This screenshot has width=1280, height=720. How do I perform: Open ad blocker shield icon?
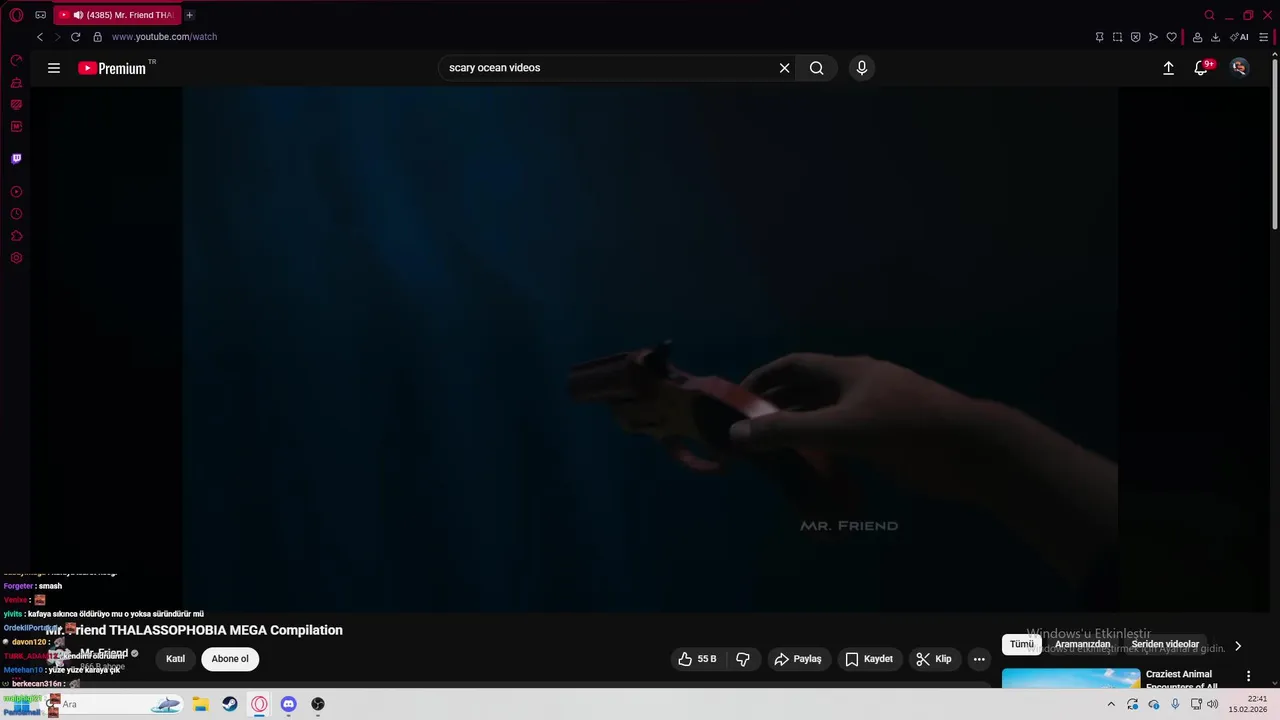pos(1135,37)
